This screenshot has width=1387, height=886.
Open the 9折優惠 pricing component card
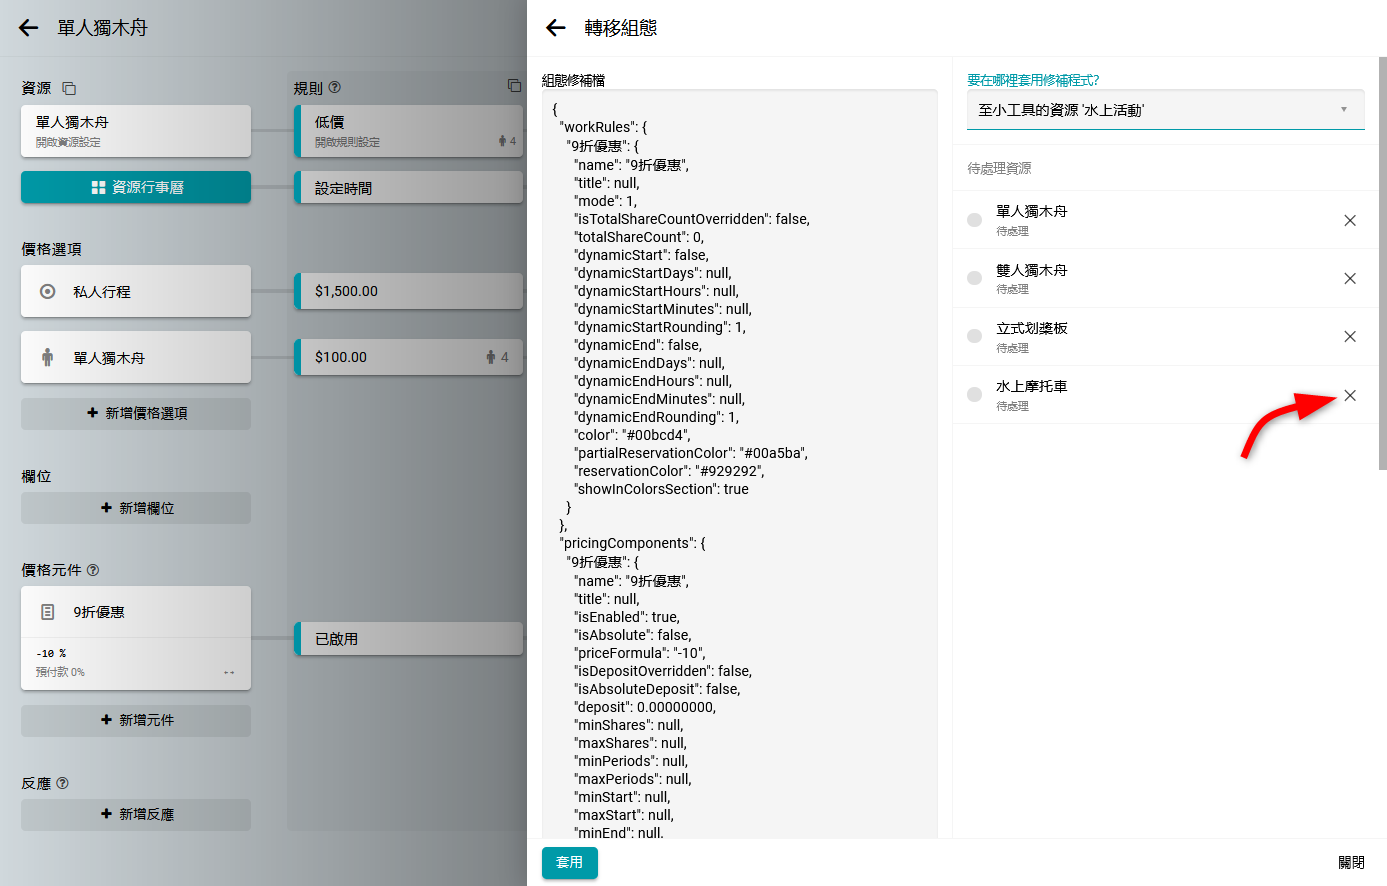[136, 612]
